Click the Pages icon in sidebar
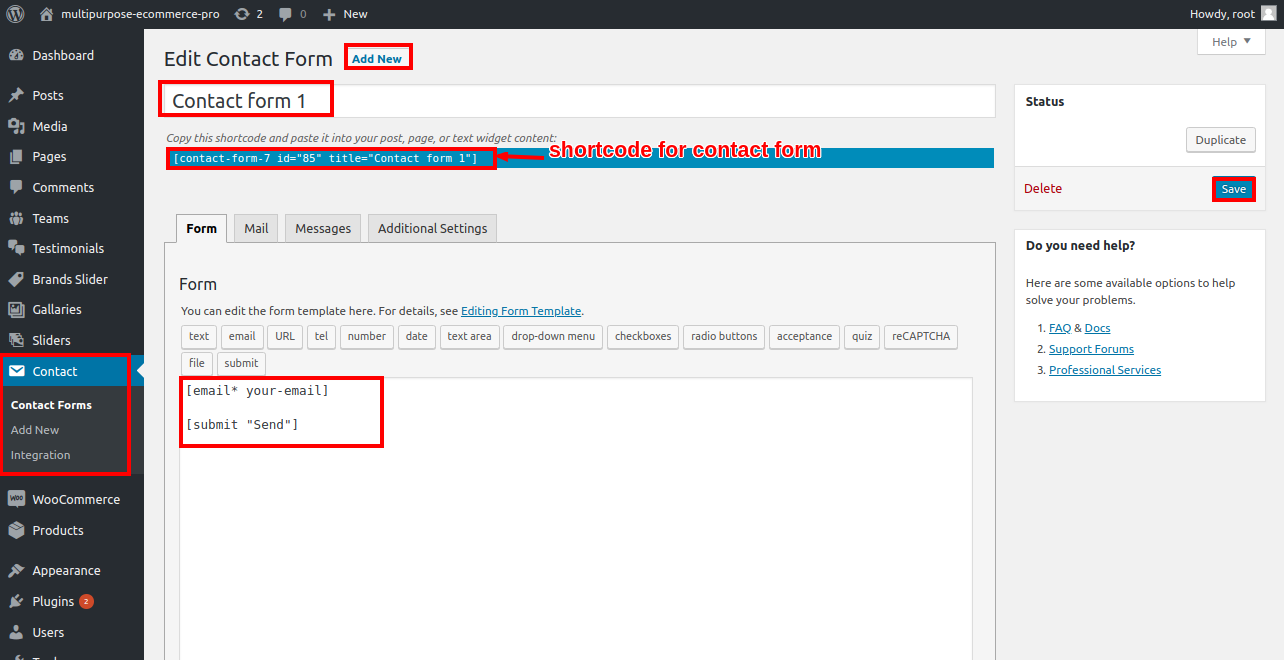Viewport: 1284px width, 660px height. click(x=16, y=156)
